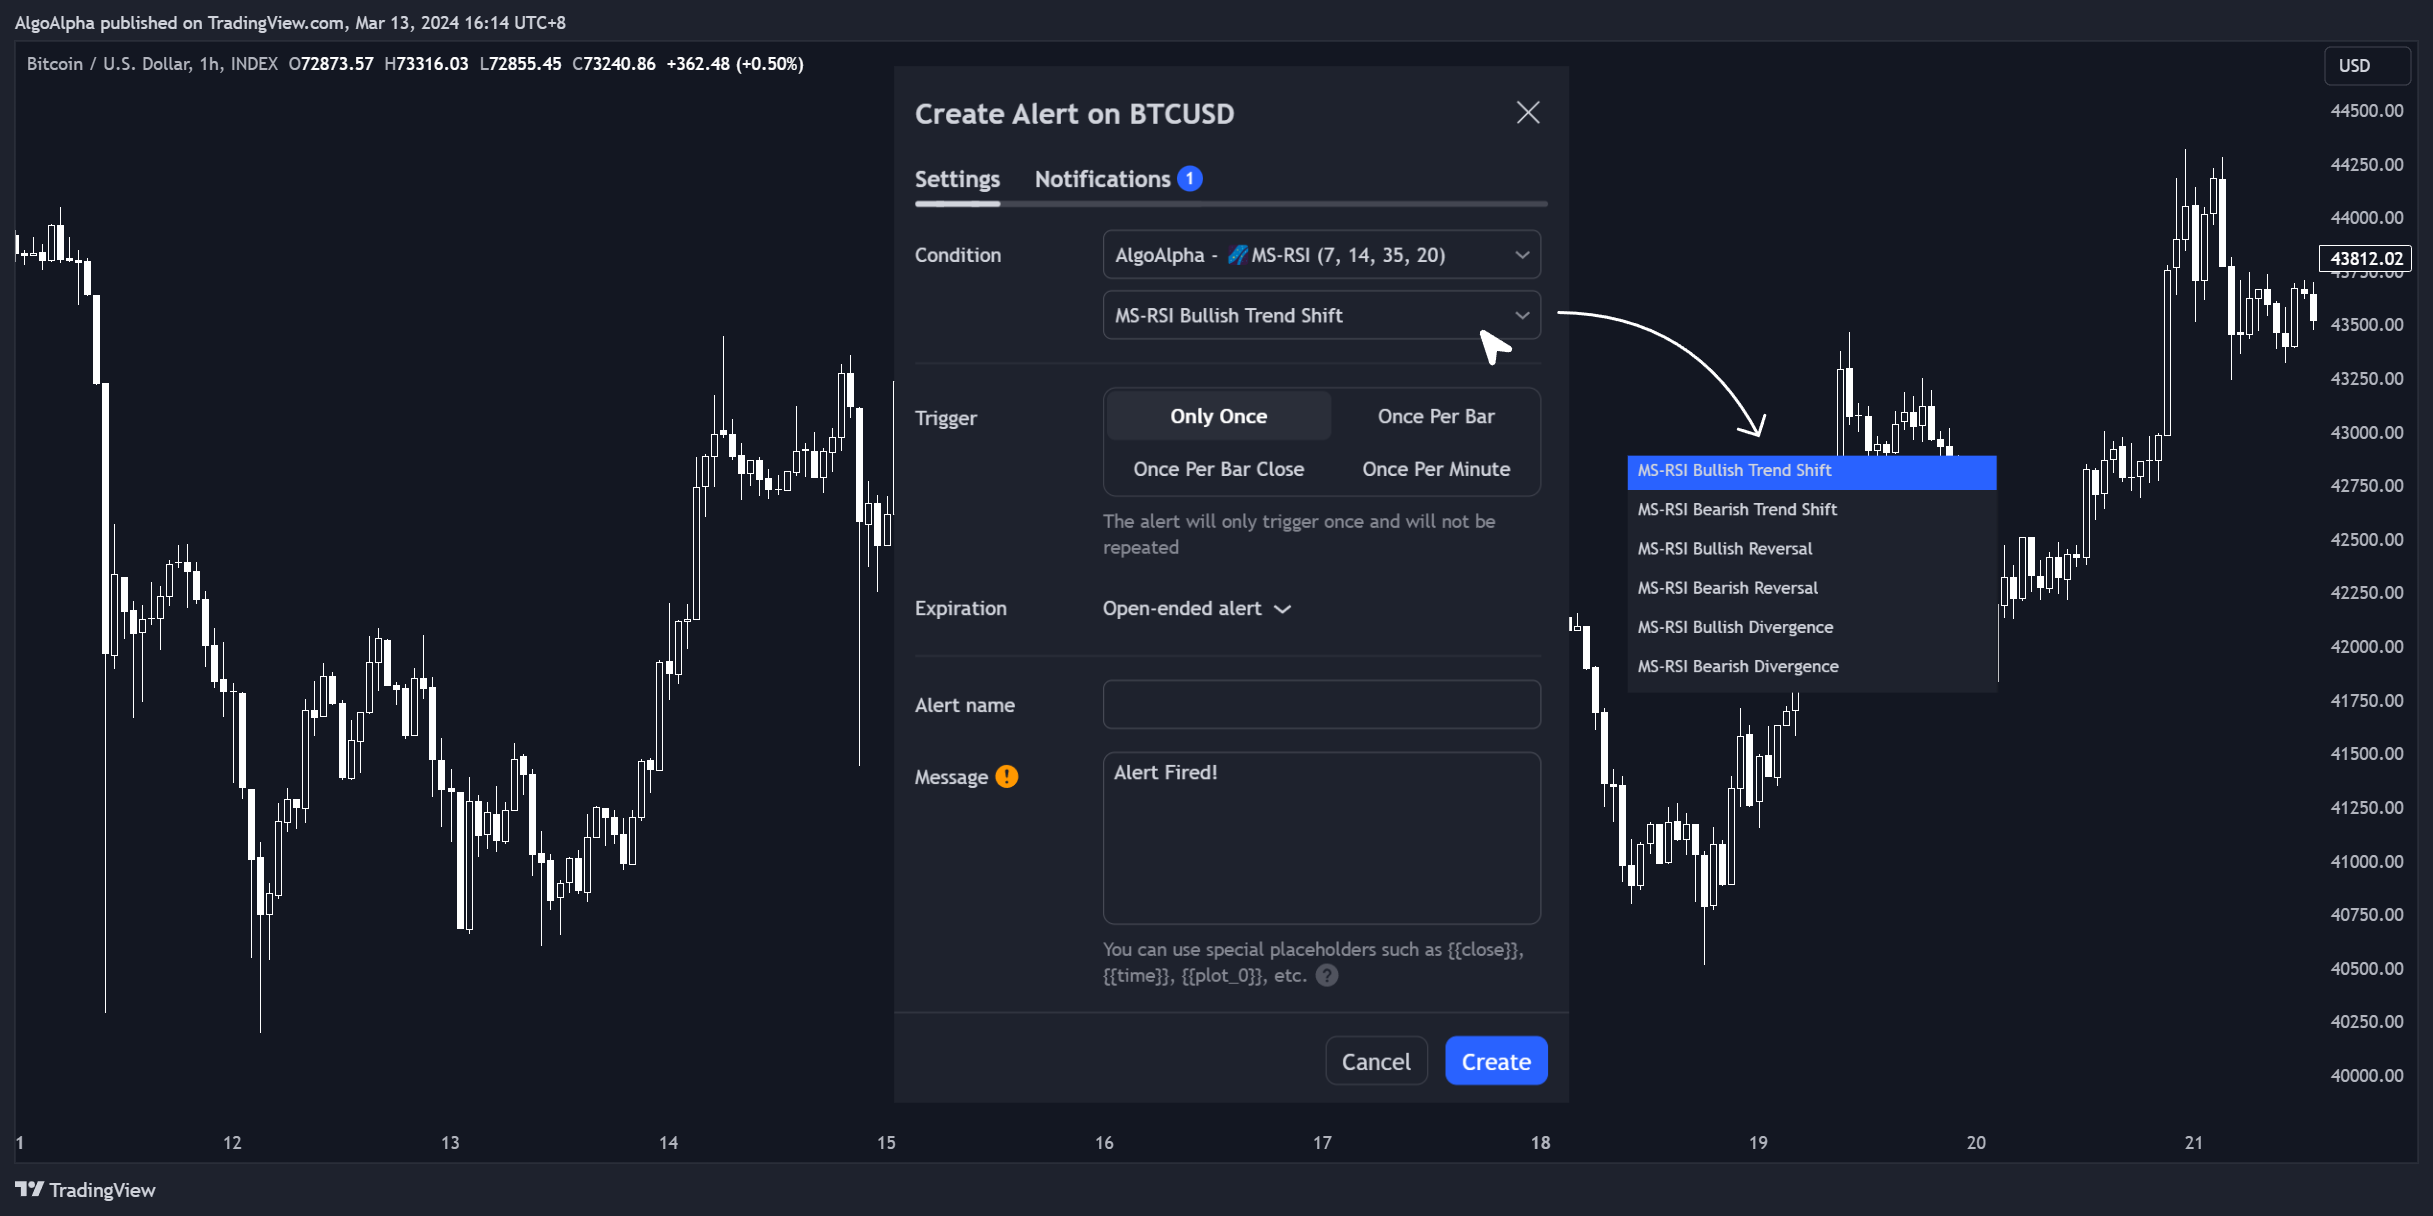This screenshot has height=1216, width=2433.
Task: Focus the Alert name input field
Action: (1321, 705)
